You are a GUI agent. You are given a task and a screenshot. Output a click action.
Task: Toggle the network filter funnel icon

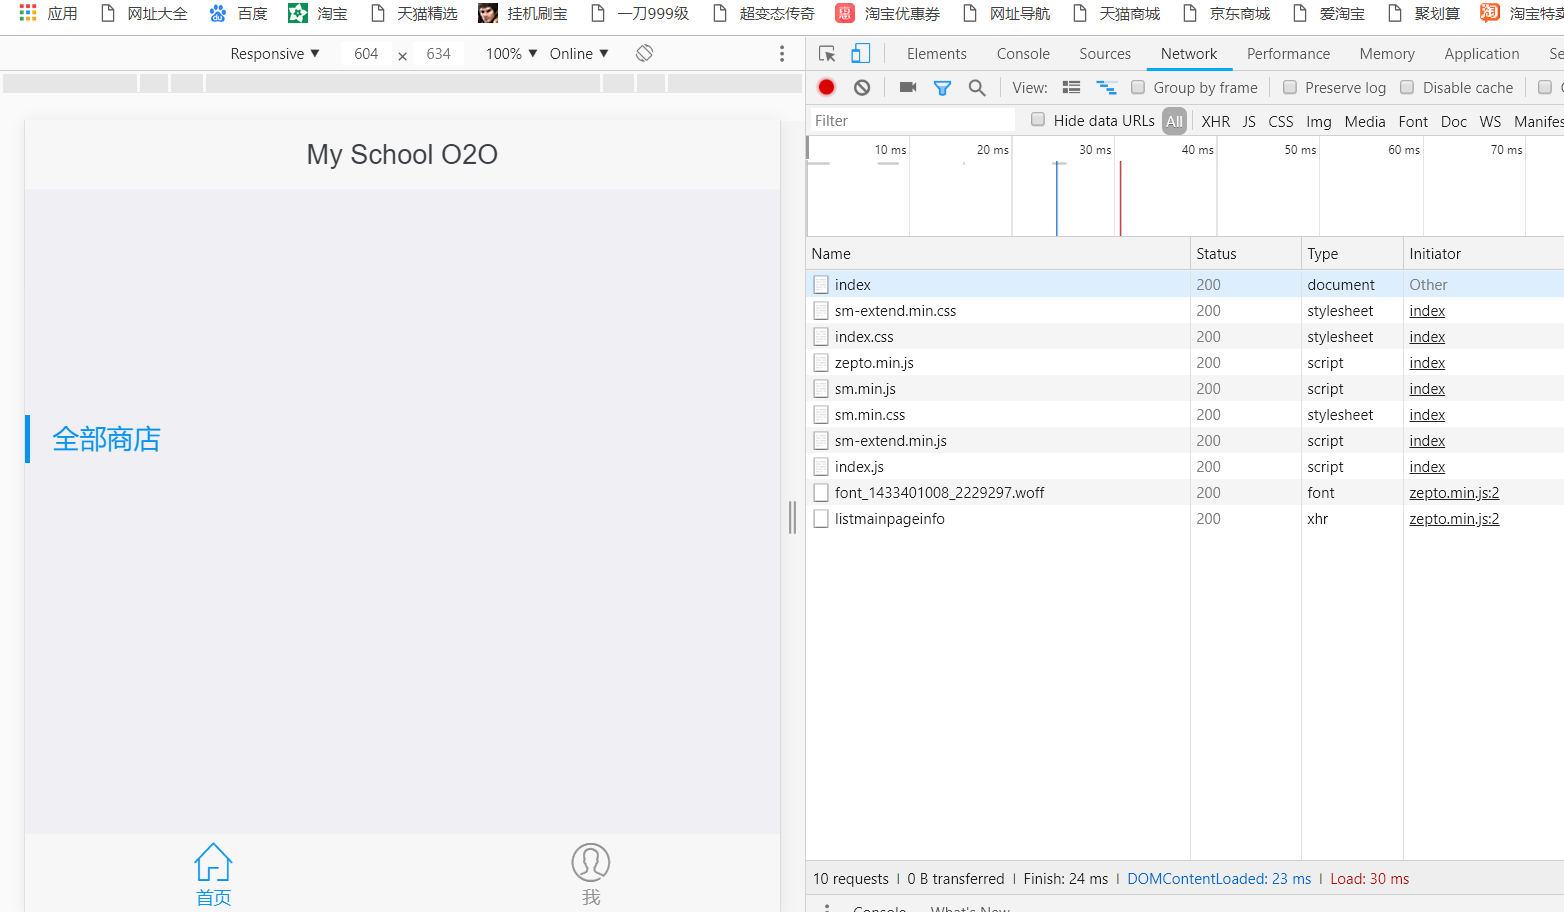[942, 88]
